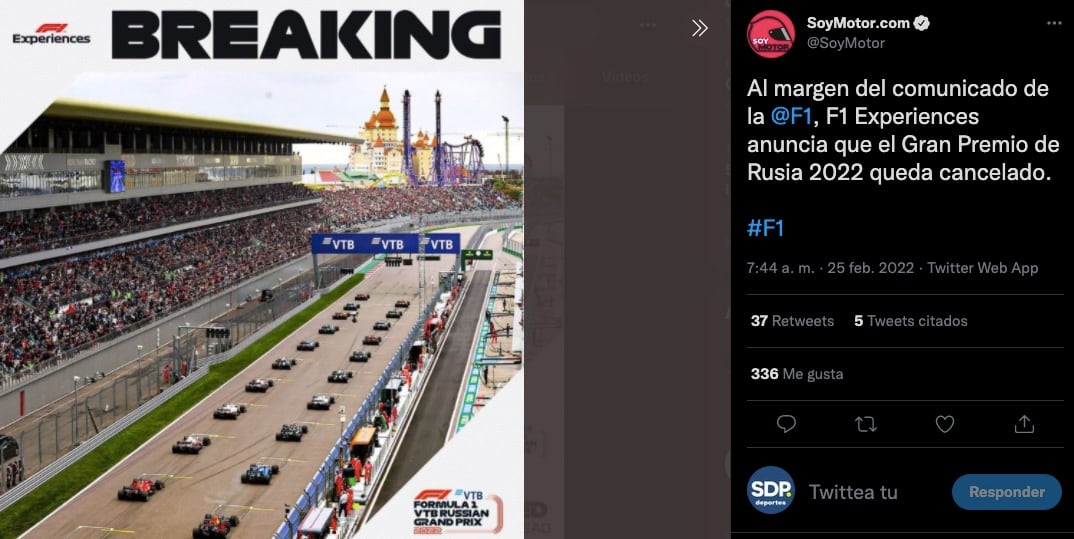Click the reply speech bubble icon
The height and width of the screenshot is (539, 1074).
[786, 424]
